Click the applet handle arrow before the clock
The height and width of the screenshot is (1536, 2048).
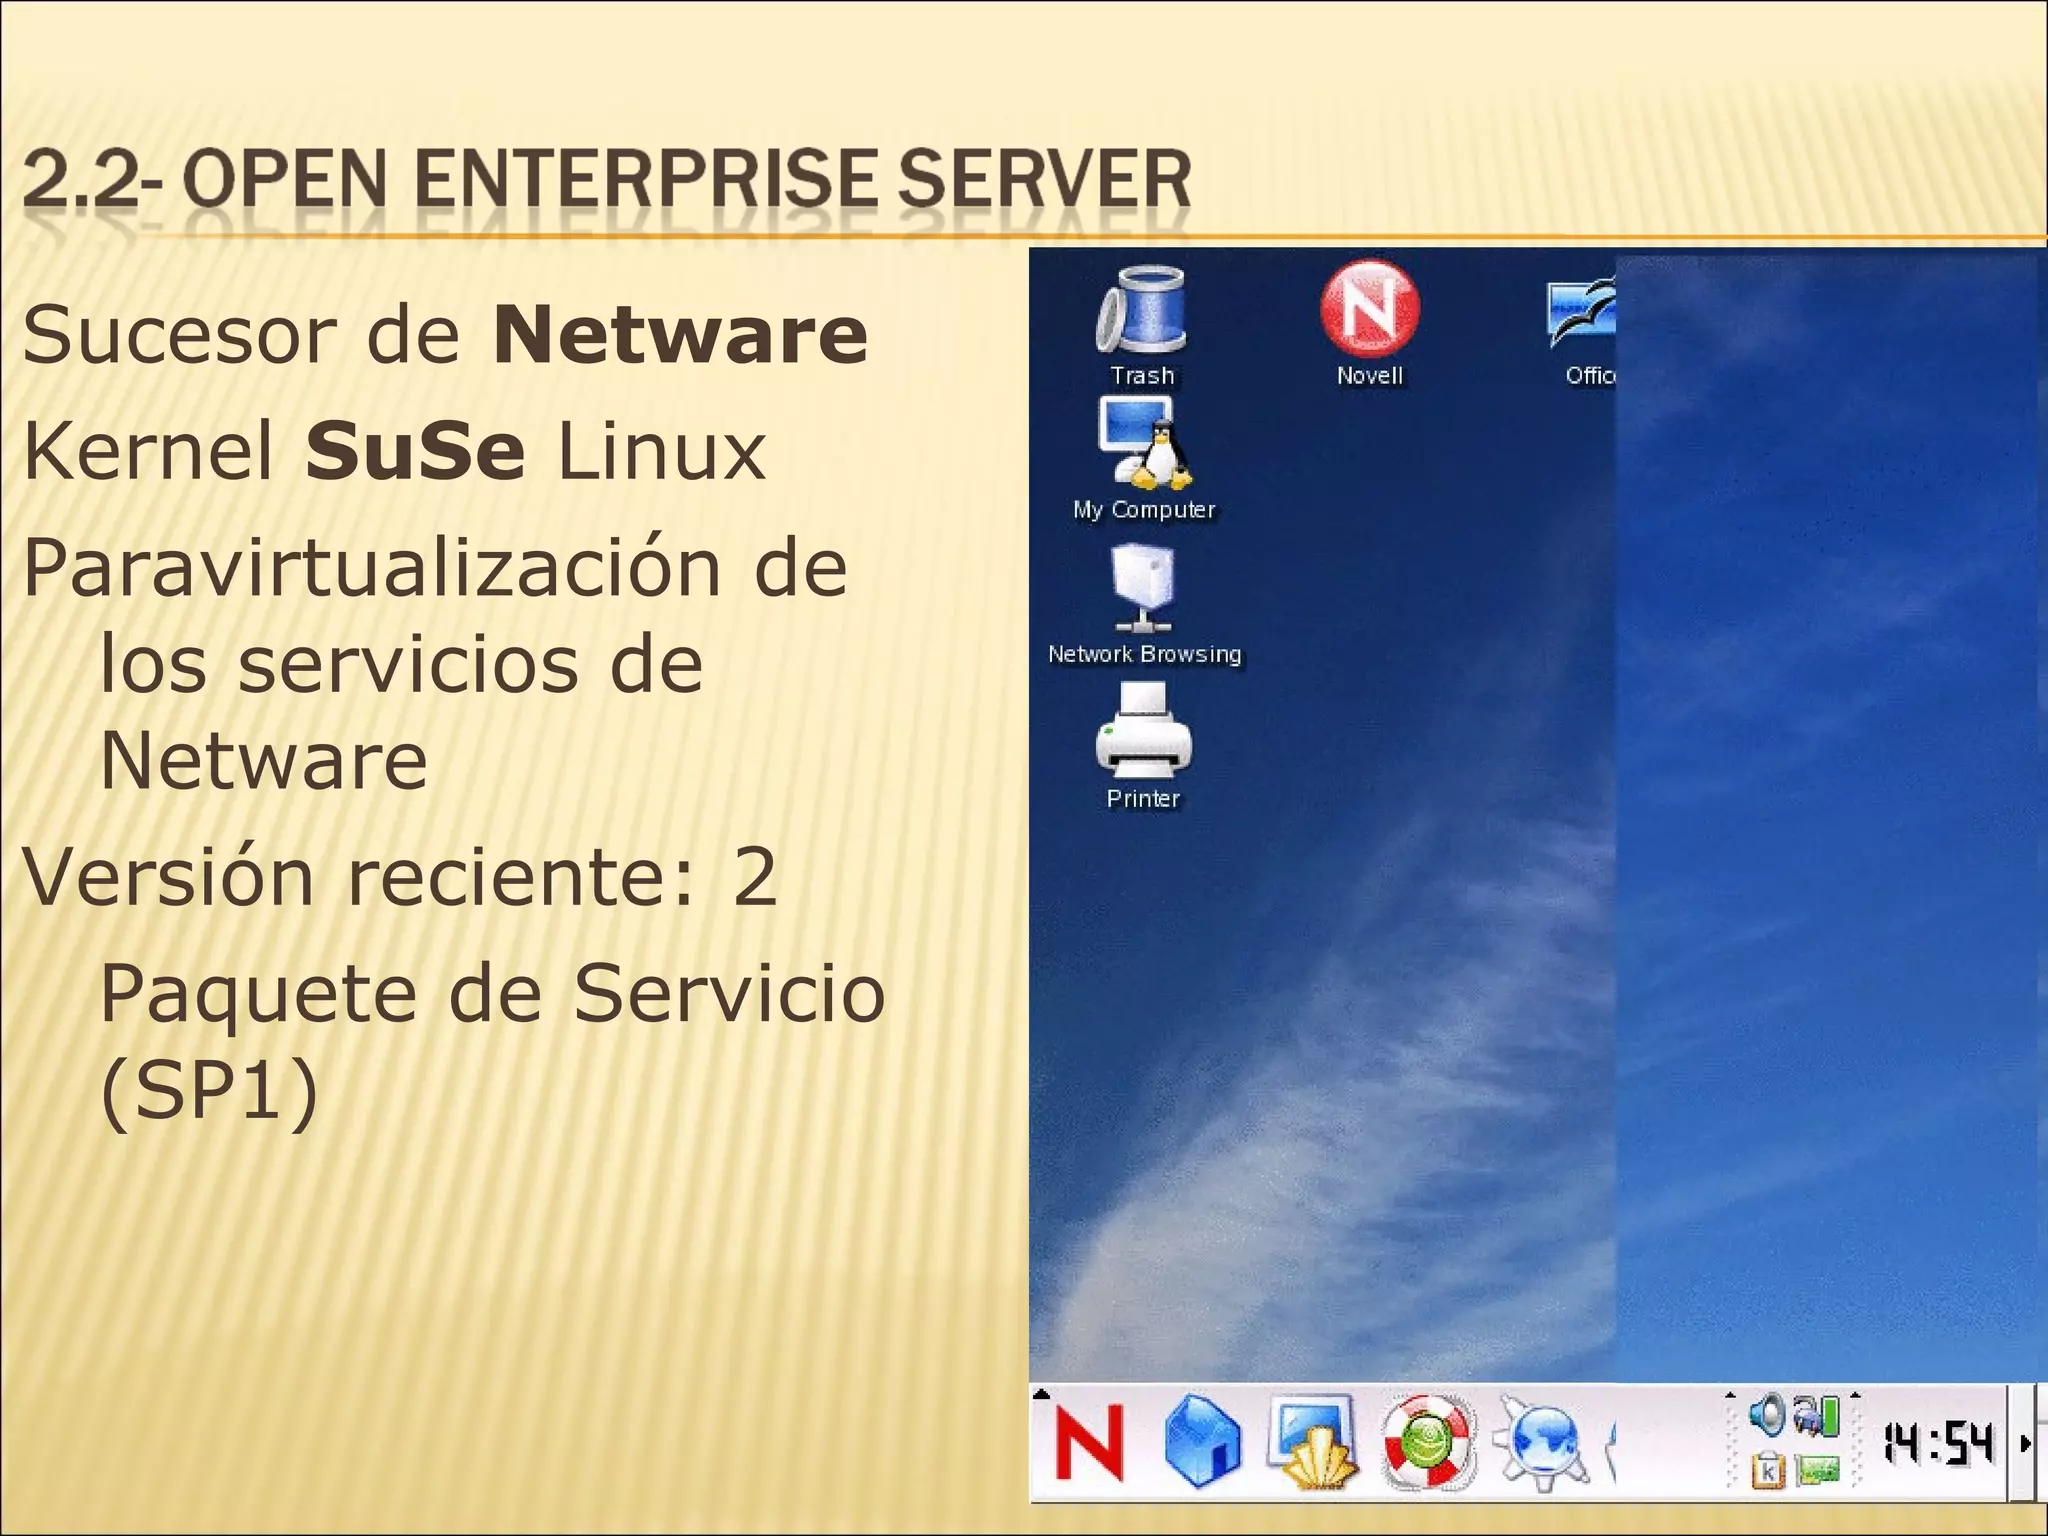point(1856,1396)
